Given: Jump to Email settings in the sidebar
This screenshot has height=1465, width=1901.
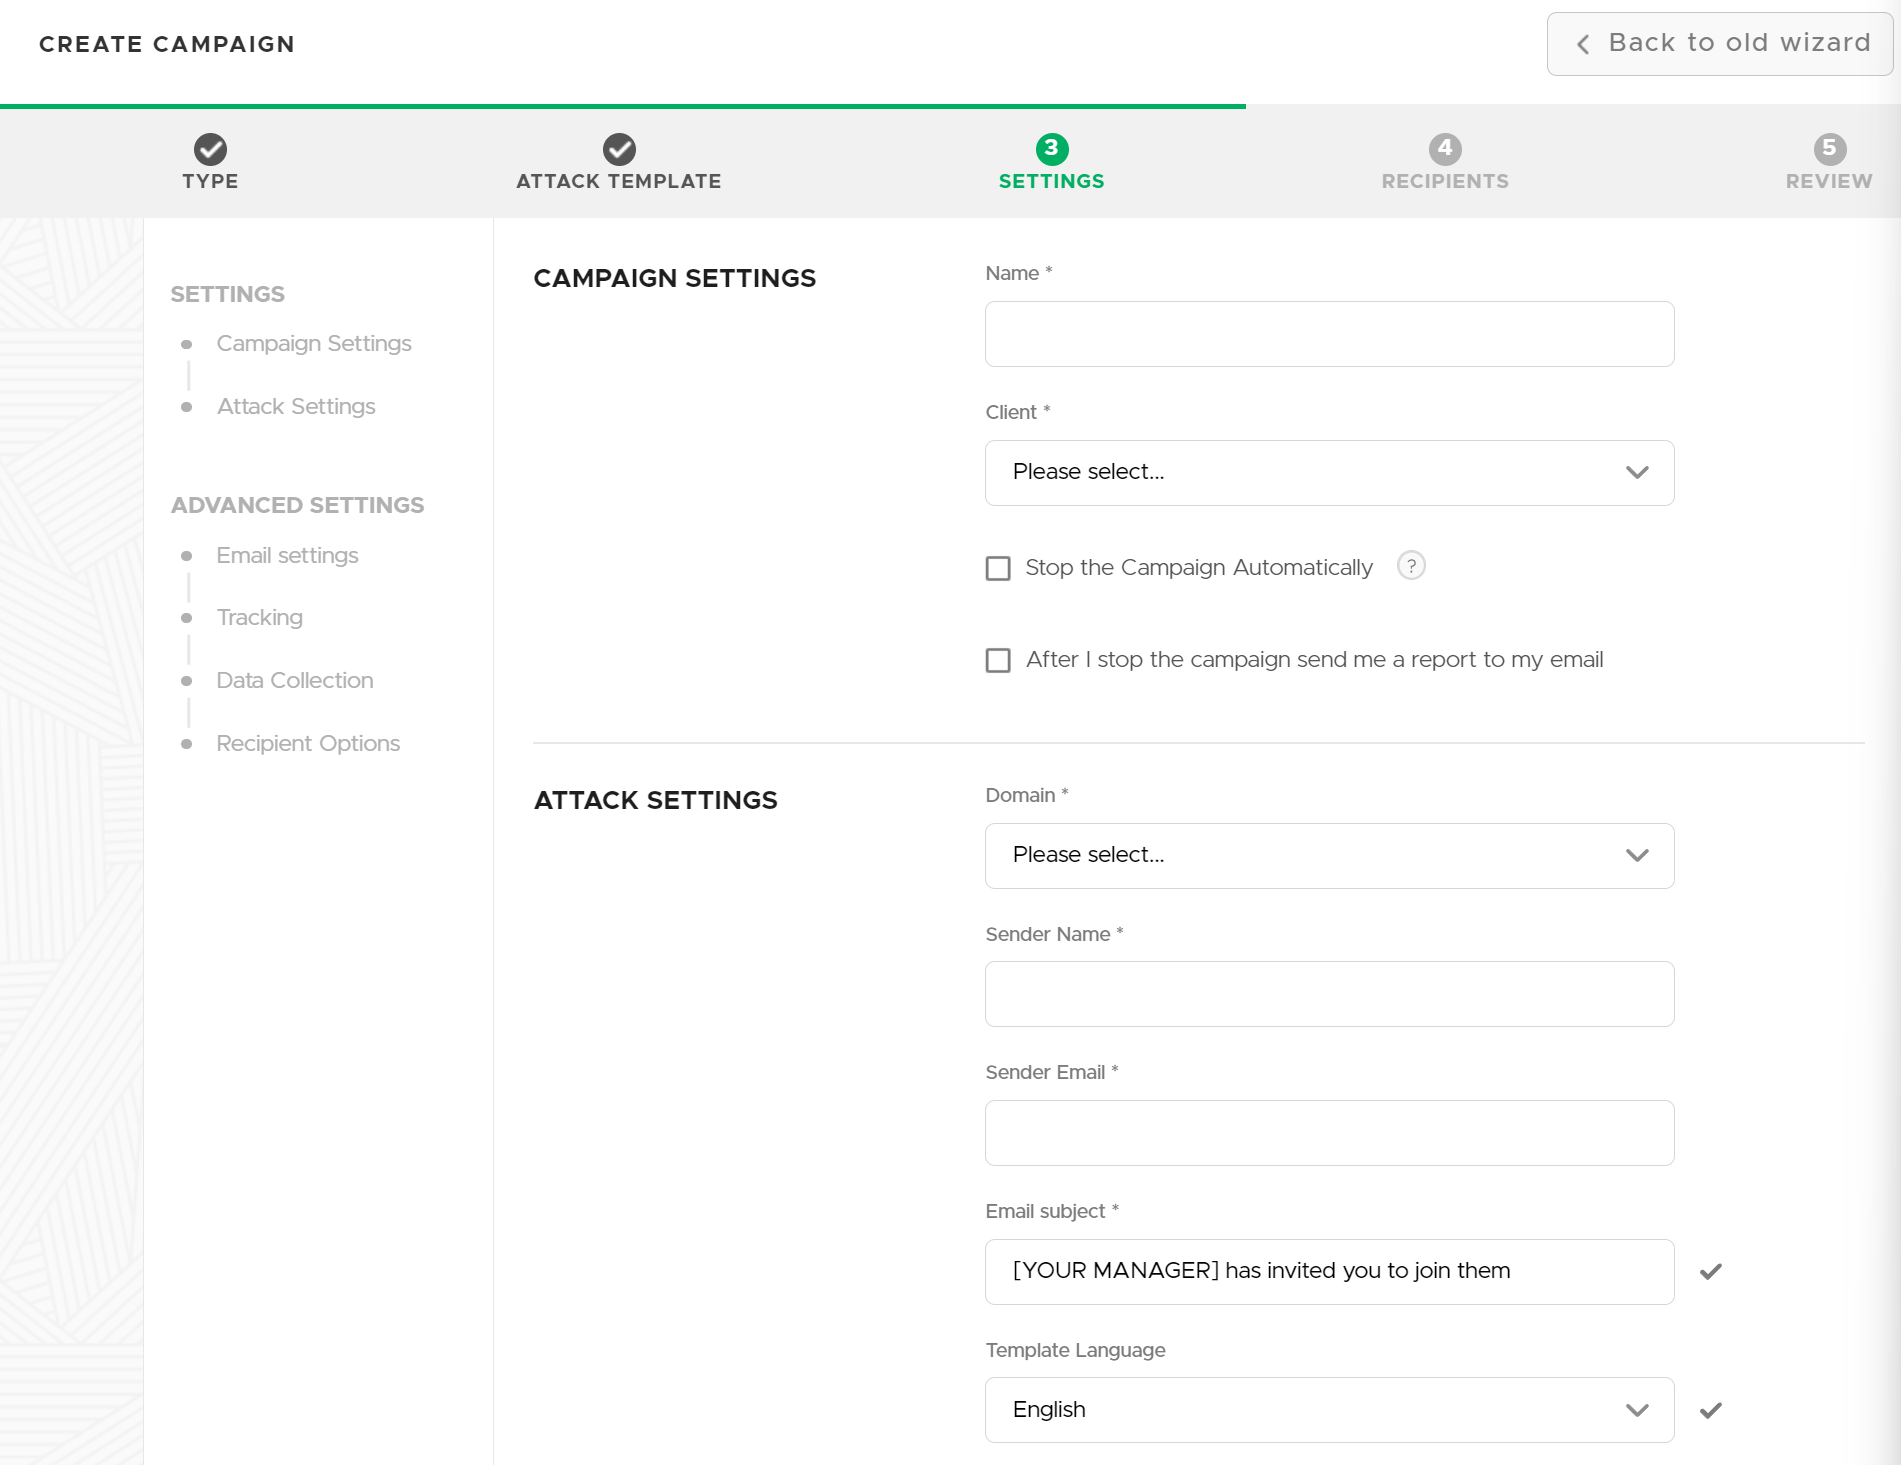Looking at the screenshot, I should click(x=287, y=555).
